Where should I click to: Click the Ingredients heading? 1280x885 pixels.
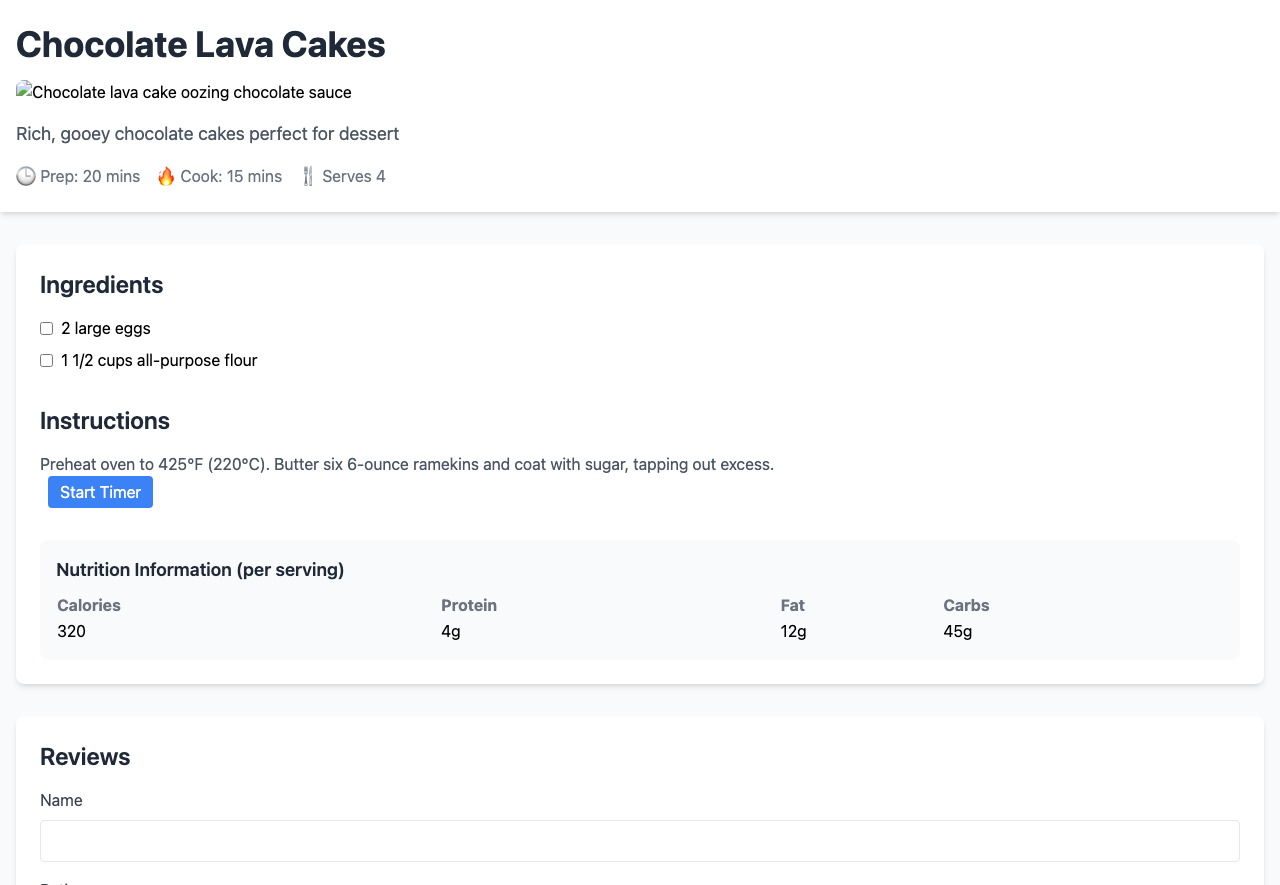coord(101,285)
